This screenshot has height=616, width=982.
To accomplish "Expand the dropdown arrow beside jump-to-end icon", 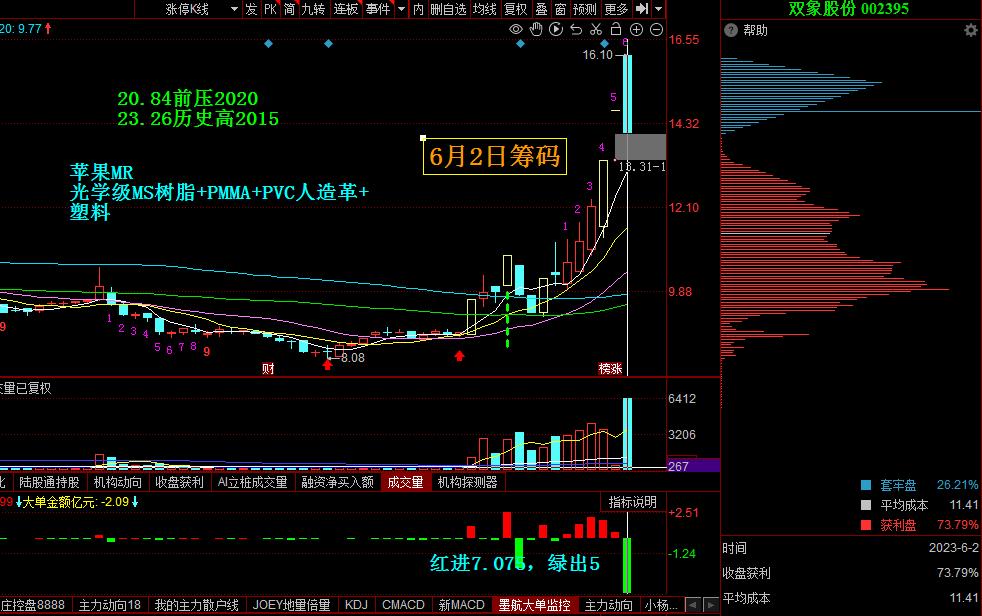I will [658, 9].
